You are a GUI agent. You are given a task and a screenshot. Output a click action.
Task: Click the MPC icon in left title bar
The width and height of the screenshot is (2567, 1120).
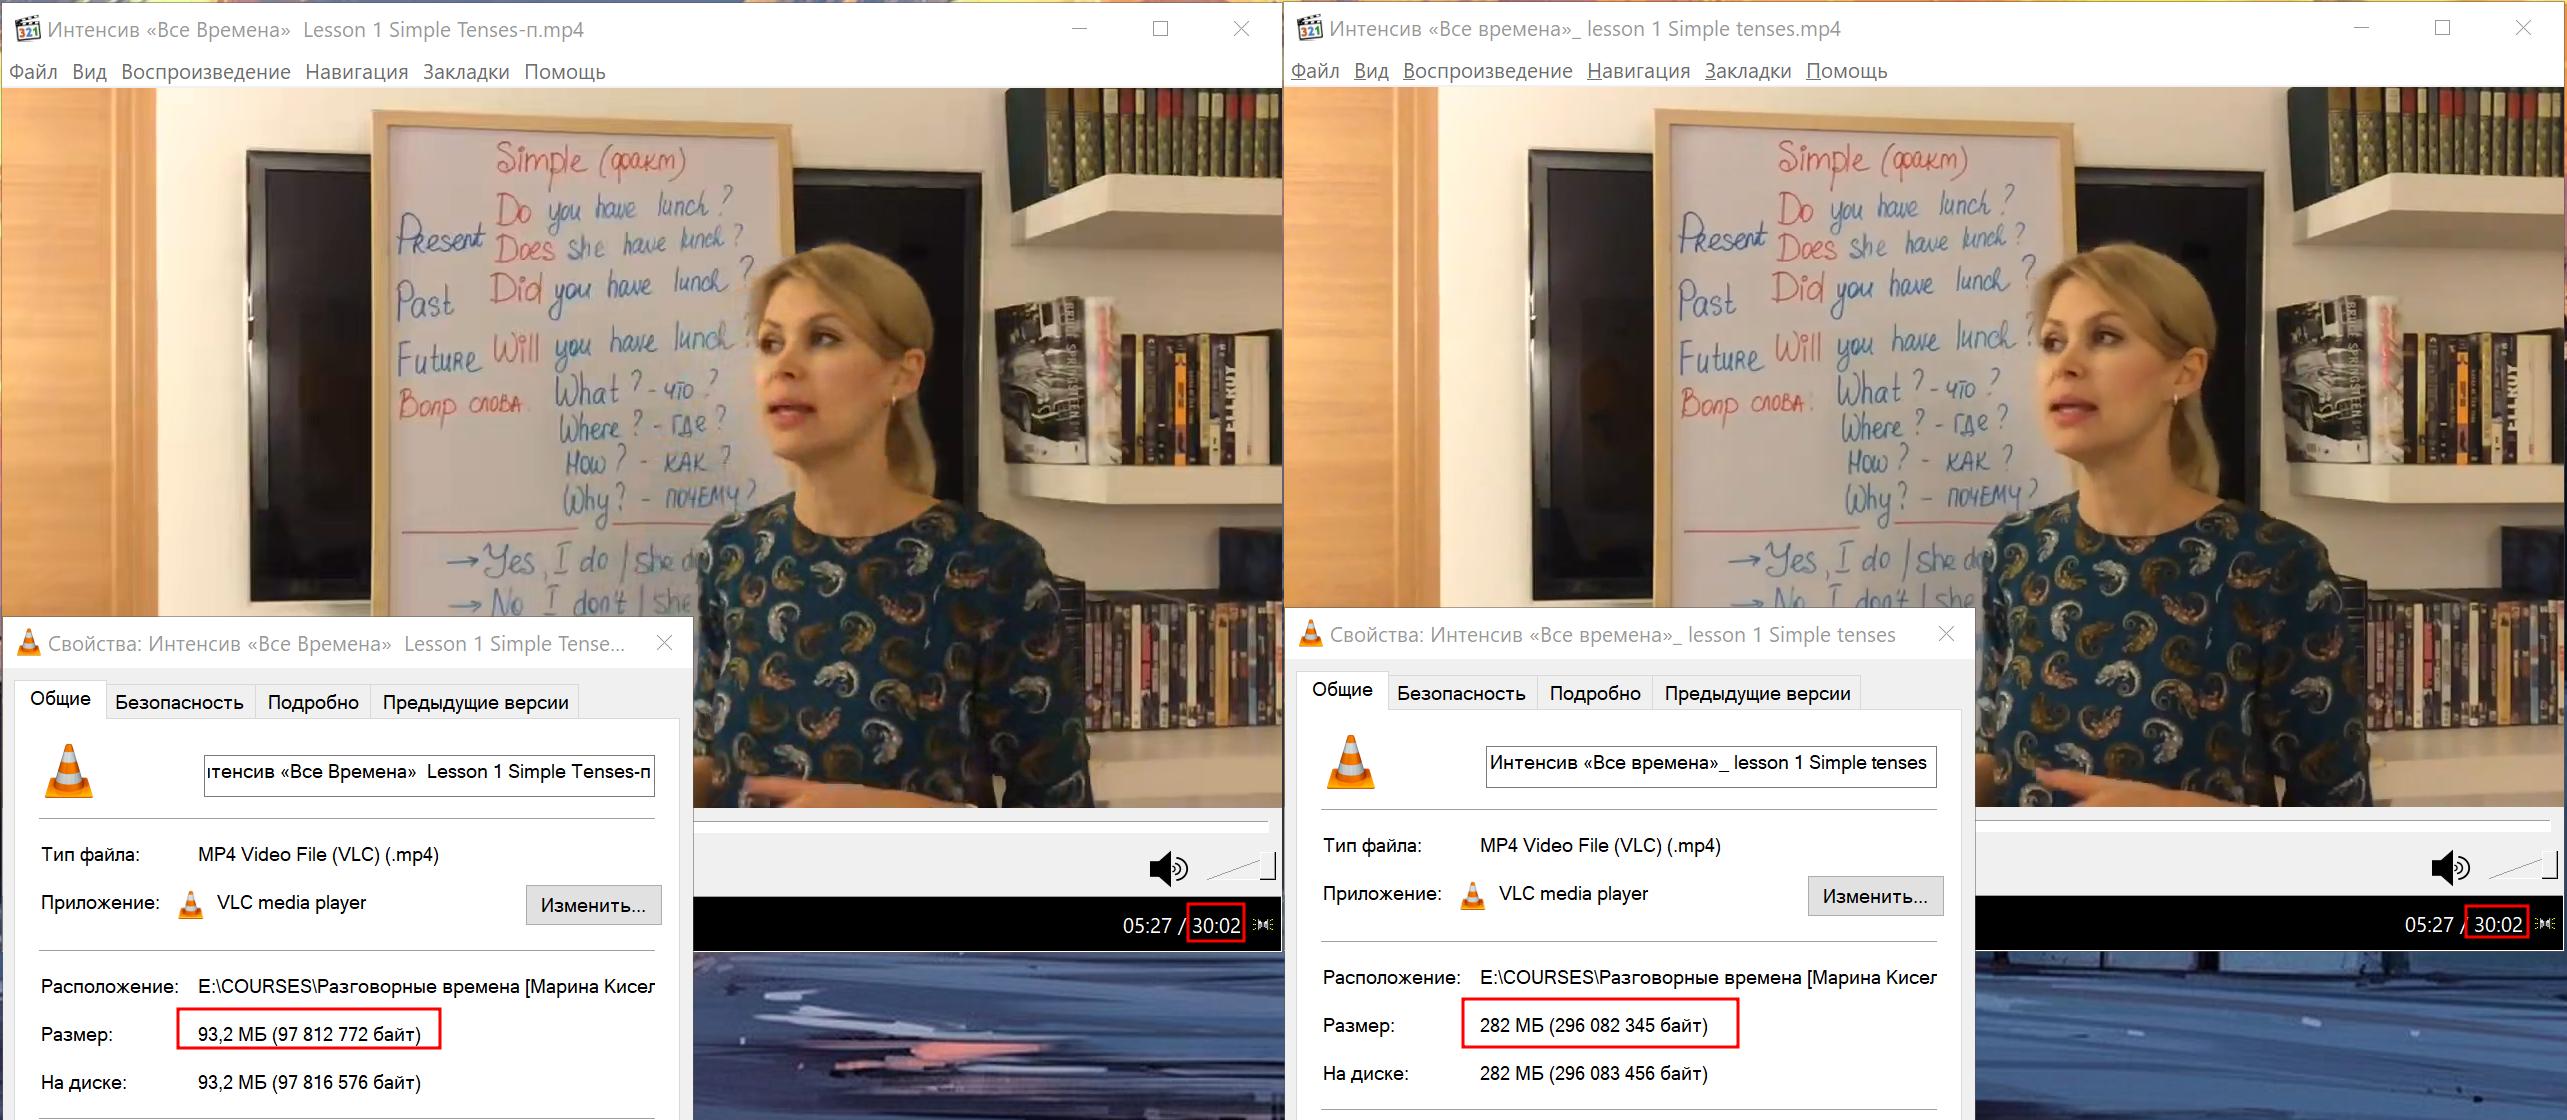pos(27,29)
